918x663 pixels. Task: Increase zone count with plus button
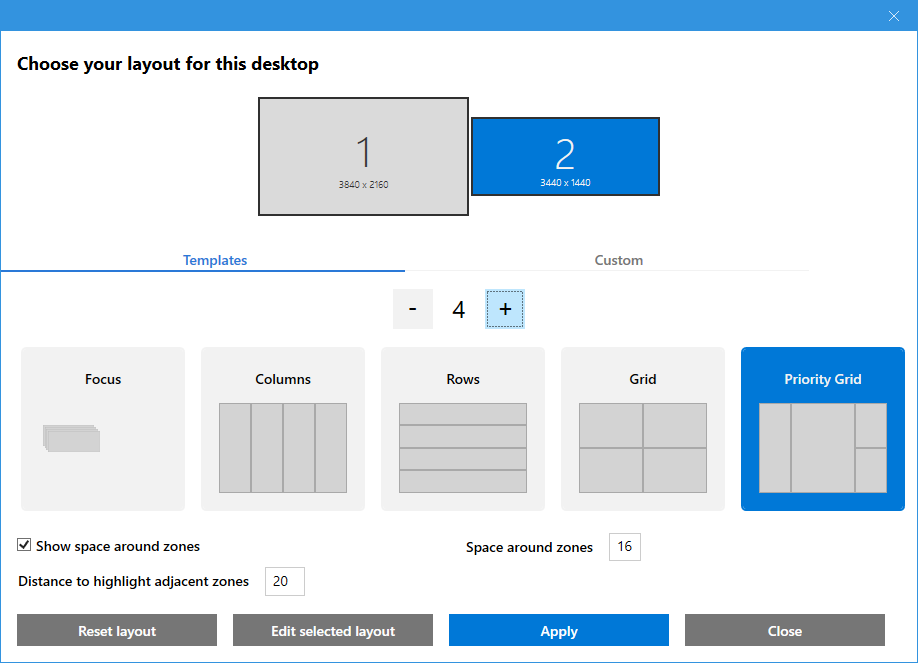505,309
